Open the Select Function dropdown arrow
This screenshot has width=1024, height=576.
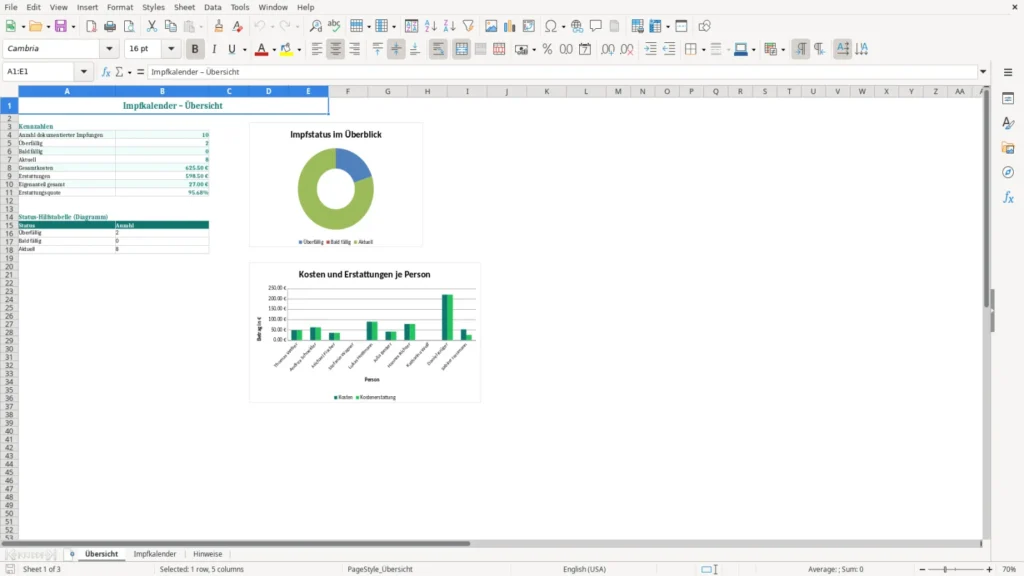[129, 72]
